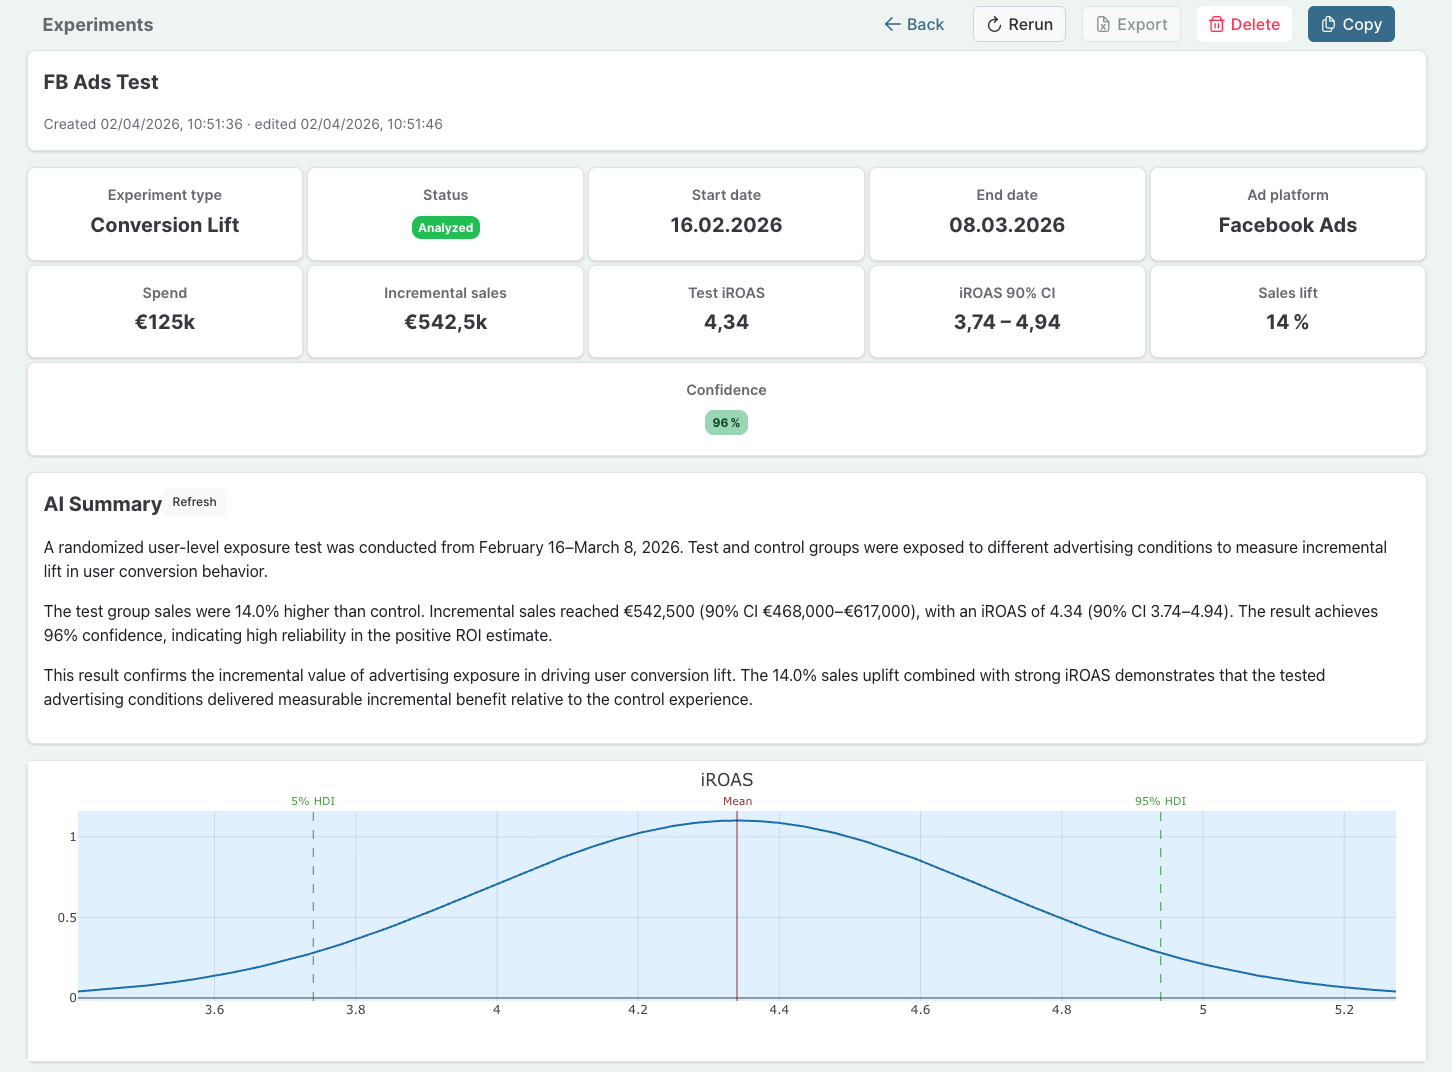Delete the FB Ads Test experiment
Screen dimensions: 1452x1072
pos(1244,24)
